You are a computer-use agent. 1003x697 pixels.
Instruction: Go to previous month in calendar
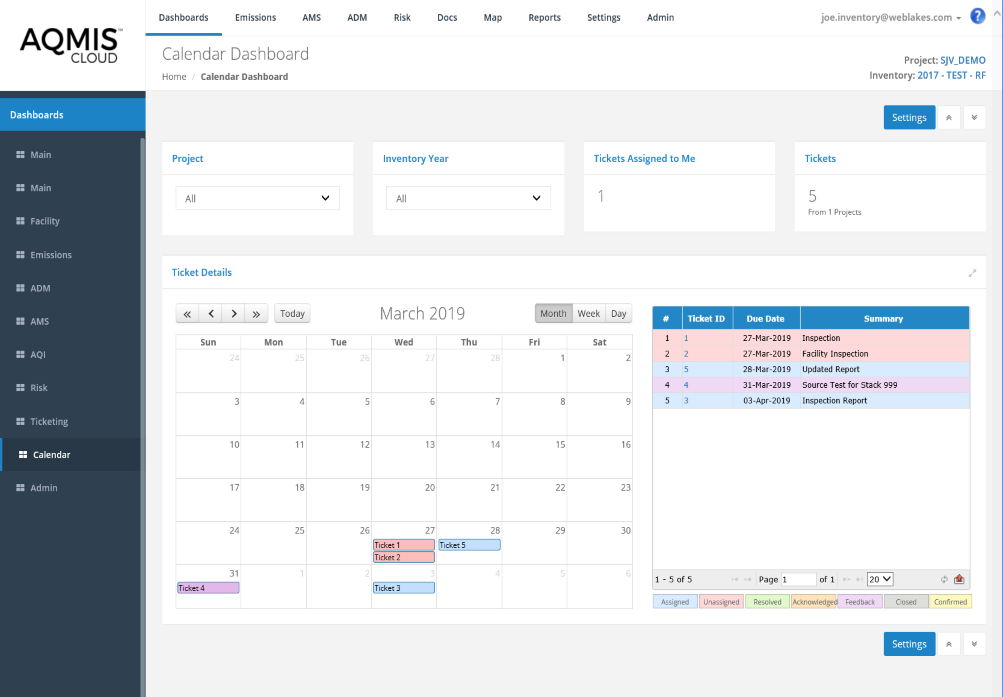click(x=210, y=313)
